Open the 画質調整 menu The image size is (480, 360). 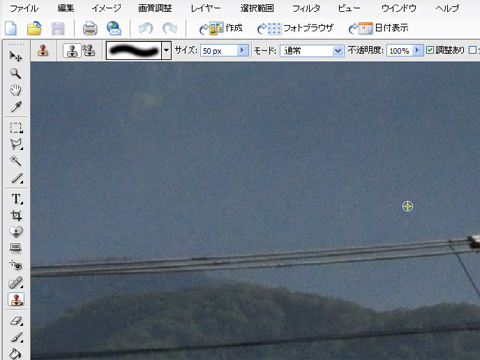tap(155, 8)
